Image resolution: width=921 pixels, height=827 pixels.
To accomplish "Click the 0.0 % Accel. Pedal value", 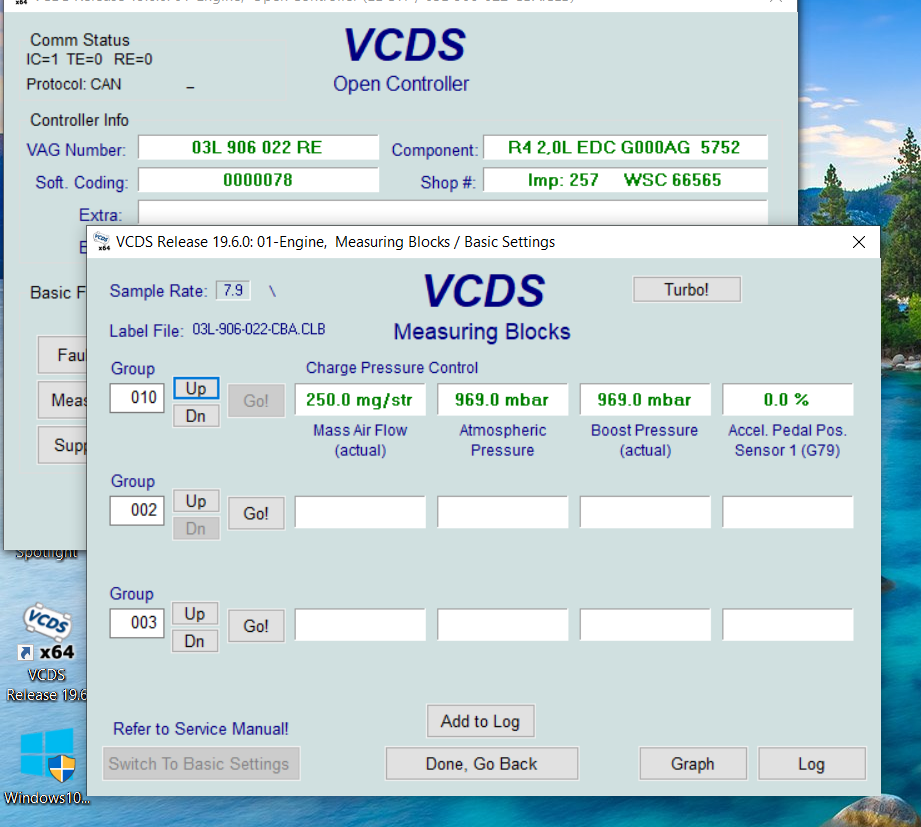I will tap(787, 400).
